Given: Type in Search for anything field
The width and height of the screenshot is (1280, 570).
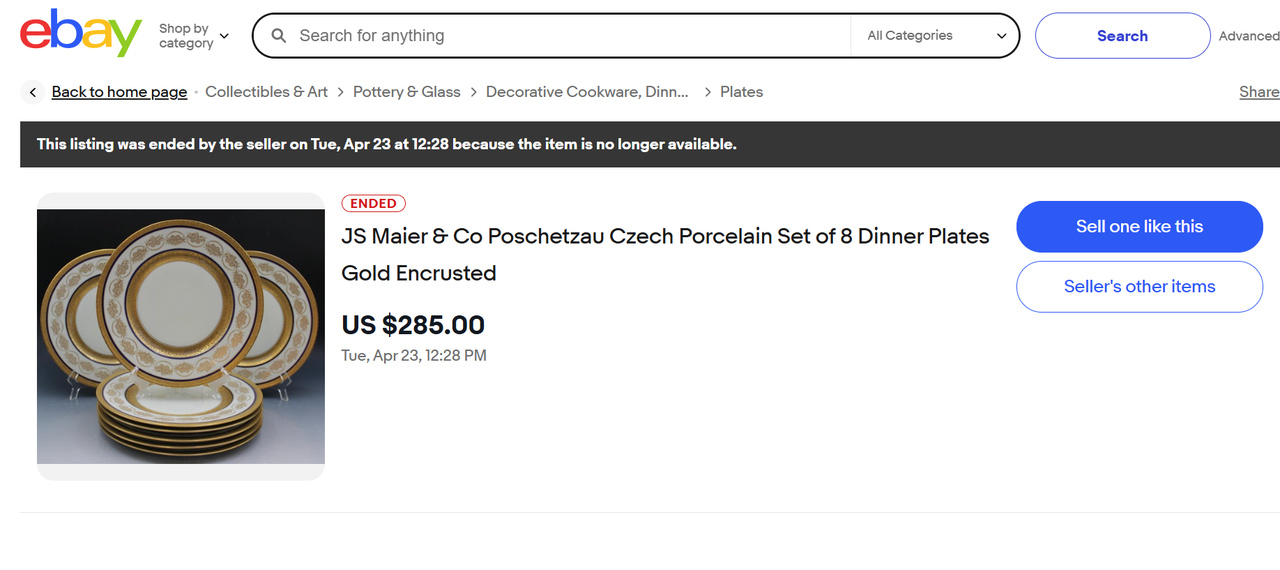Looking at the screenshot, I should coord(570,36).
